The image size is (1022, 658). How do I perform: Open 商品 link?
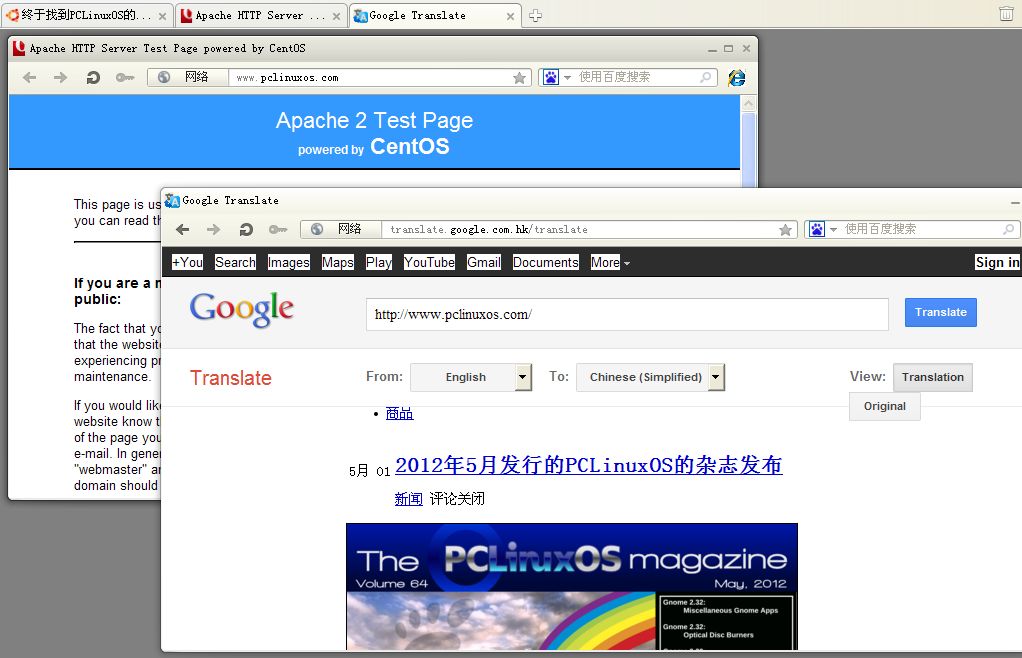tap(400, 414)
